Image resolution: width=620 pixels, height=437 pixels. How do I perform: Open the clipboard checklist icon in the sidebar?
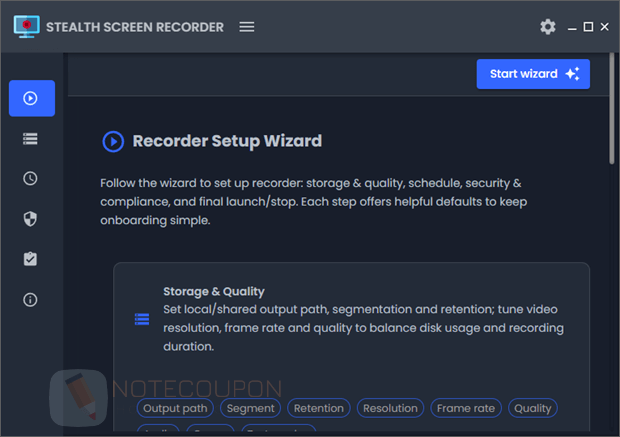click(30, 259)
